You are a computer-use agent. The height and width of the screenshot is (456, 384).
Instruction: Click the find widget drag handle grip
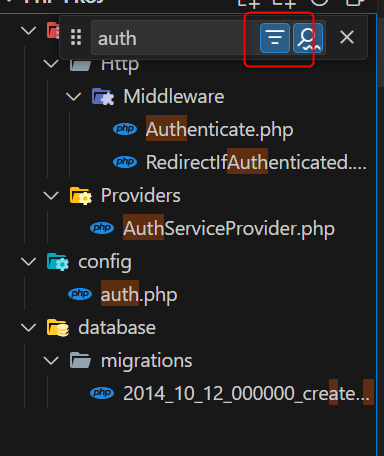[x=76, y=37]
